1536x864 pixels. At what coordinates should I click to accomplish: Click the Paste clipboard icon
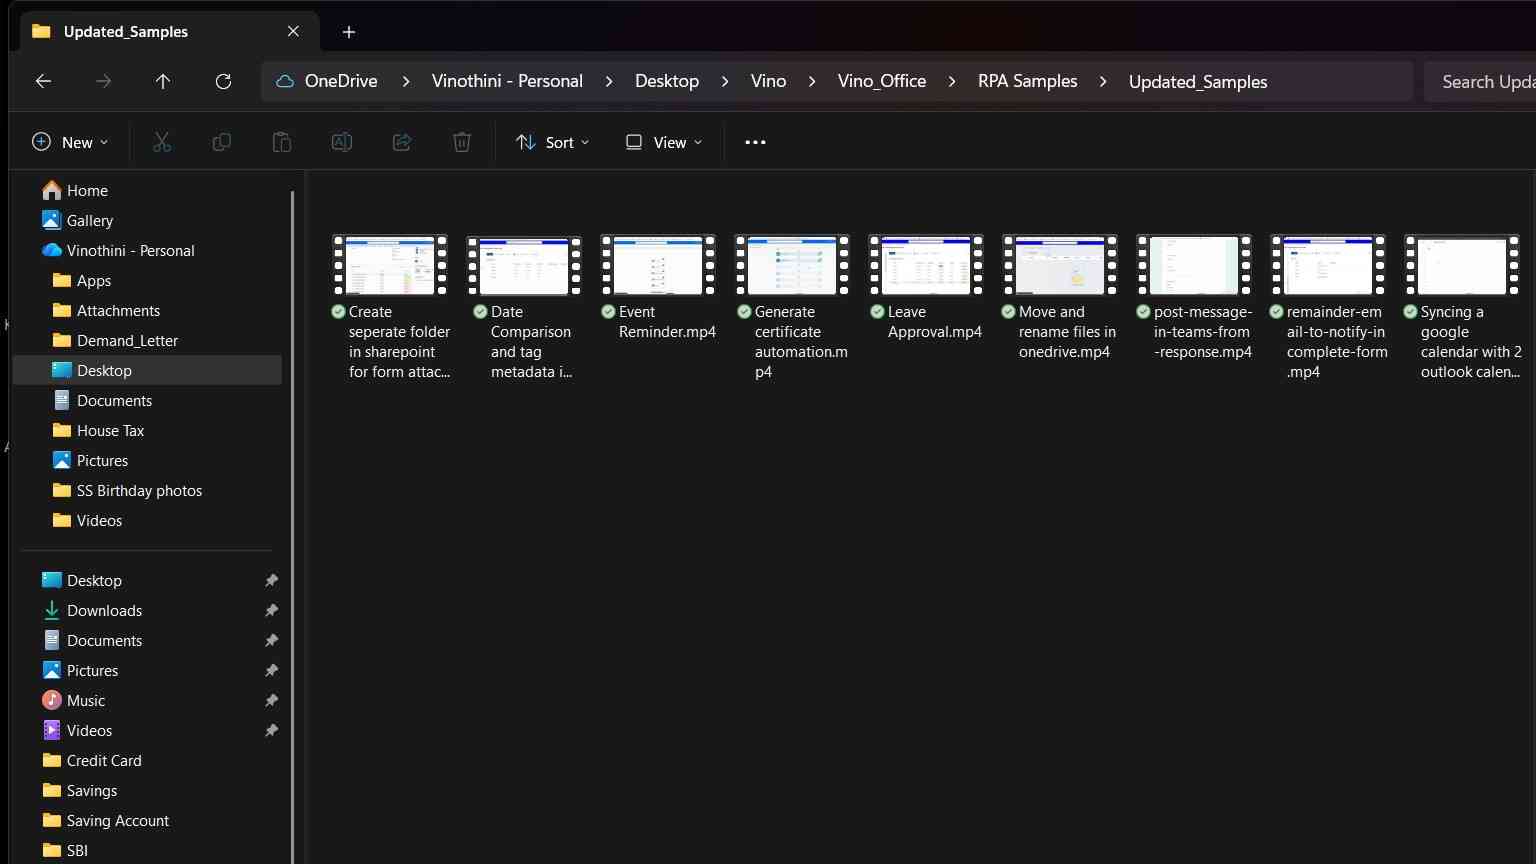point(282,142)
